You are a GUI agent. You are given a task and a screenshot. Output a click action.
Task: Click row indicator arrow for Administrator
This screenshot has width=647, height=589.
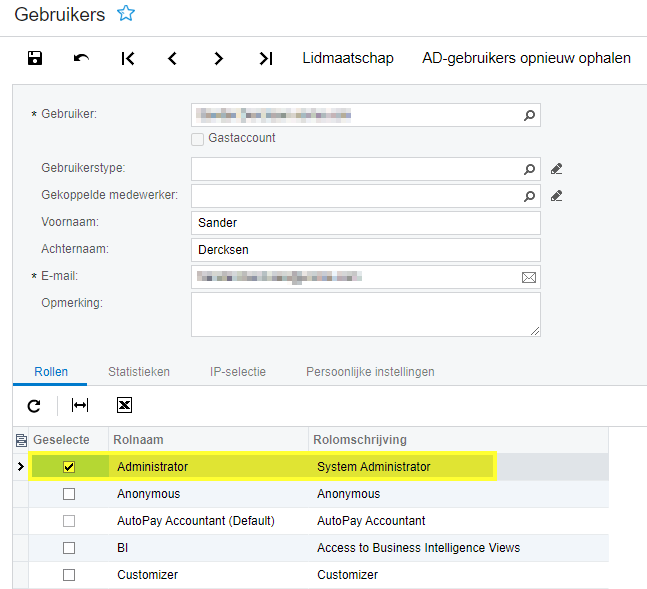(x=21, y=467)
